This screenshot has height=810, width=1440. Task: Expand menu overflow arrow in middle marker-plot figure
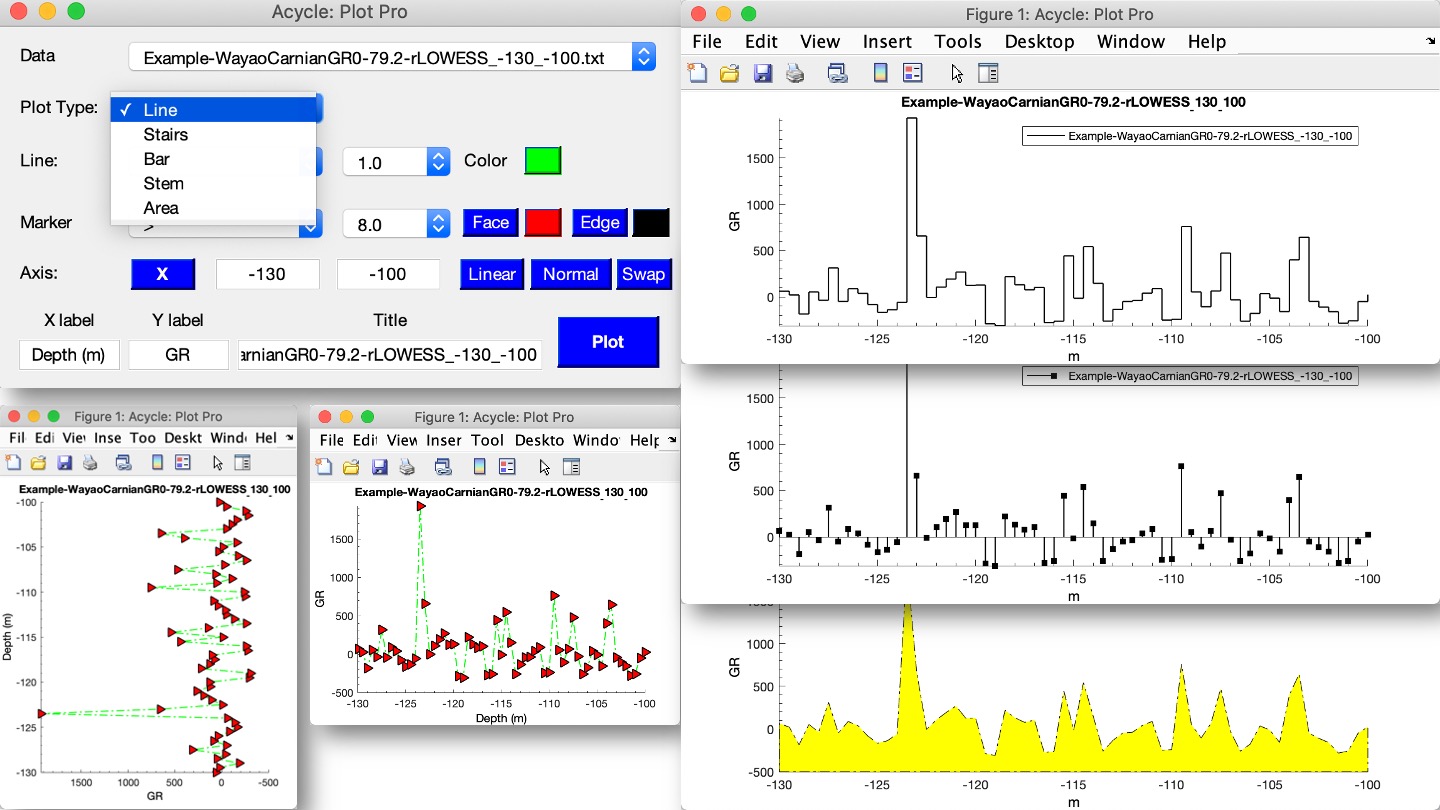click(x=672, y=440)
